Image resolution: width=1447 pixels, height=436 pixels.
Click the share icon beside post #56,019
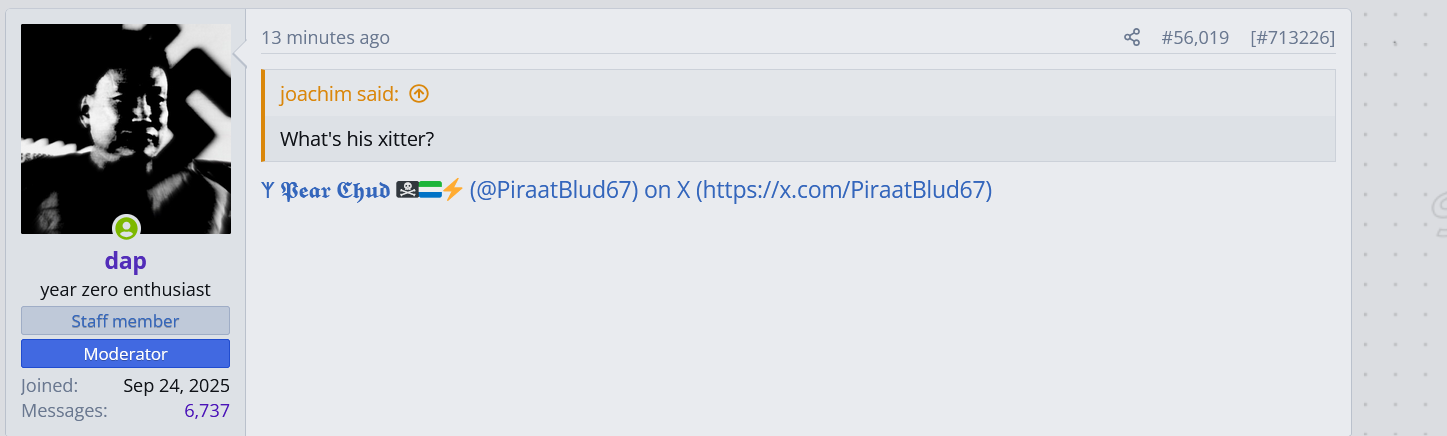(x=1132, y=38)
